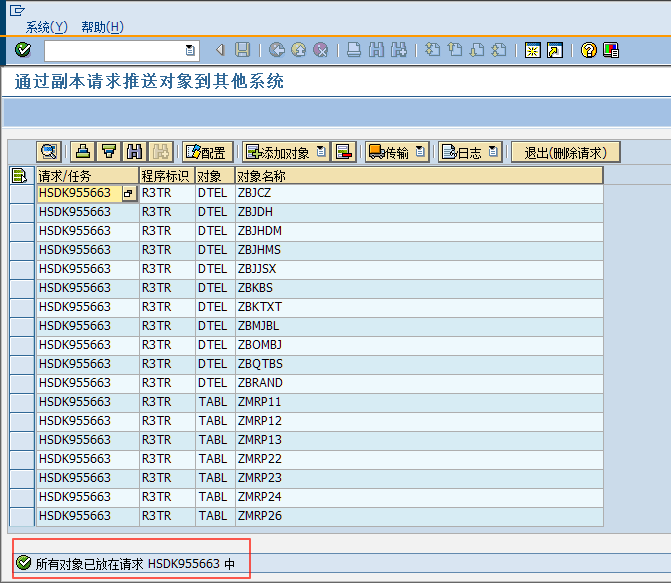Click the Print icon in system toolbar

(x=354, y=50)
